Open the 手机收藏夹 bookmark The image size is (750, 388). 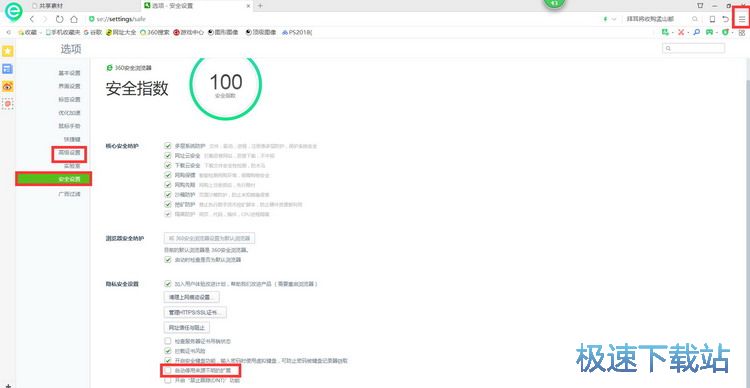pos(63,33)
